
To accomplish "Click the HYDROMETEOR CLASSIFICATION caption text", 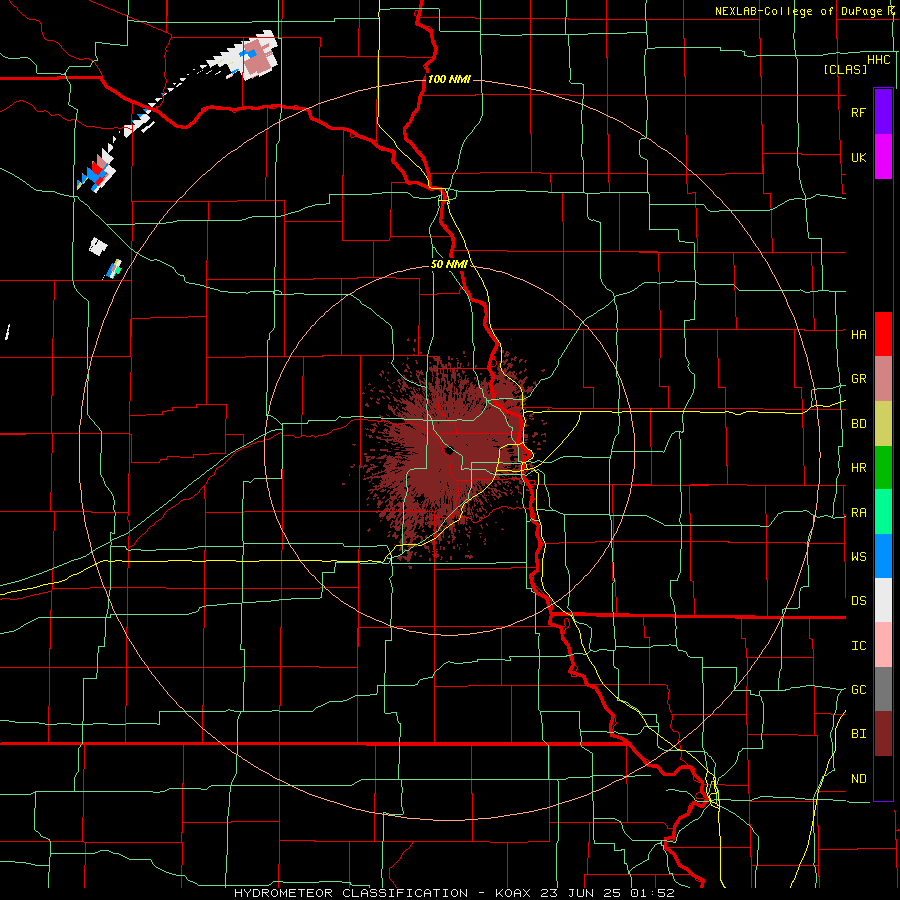I will pyautogui.click(x=351, y=893).
